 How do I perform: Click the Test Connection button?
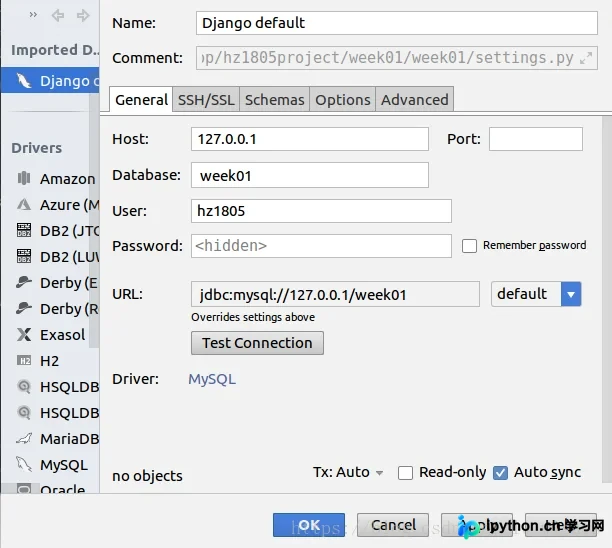[257, 343]
